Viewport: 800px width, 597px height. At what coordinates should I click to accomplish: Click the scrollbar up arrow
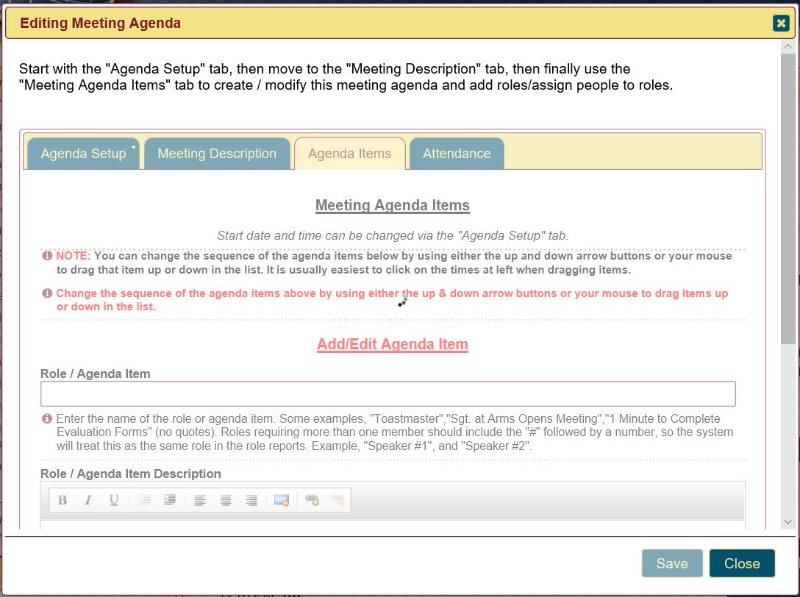point(788,46)
